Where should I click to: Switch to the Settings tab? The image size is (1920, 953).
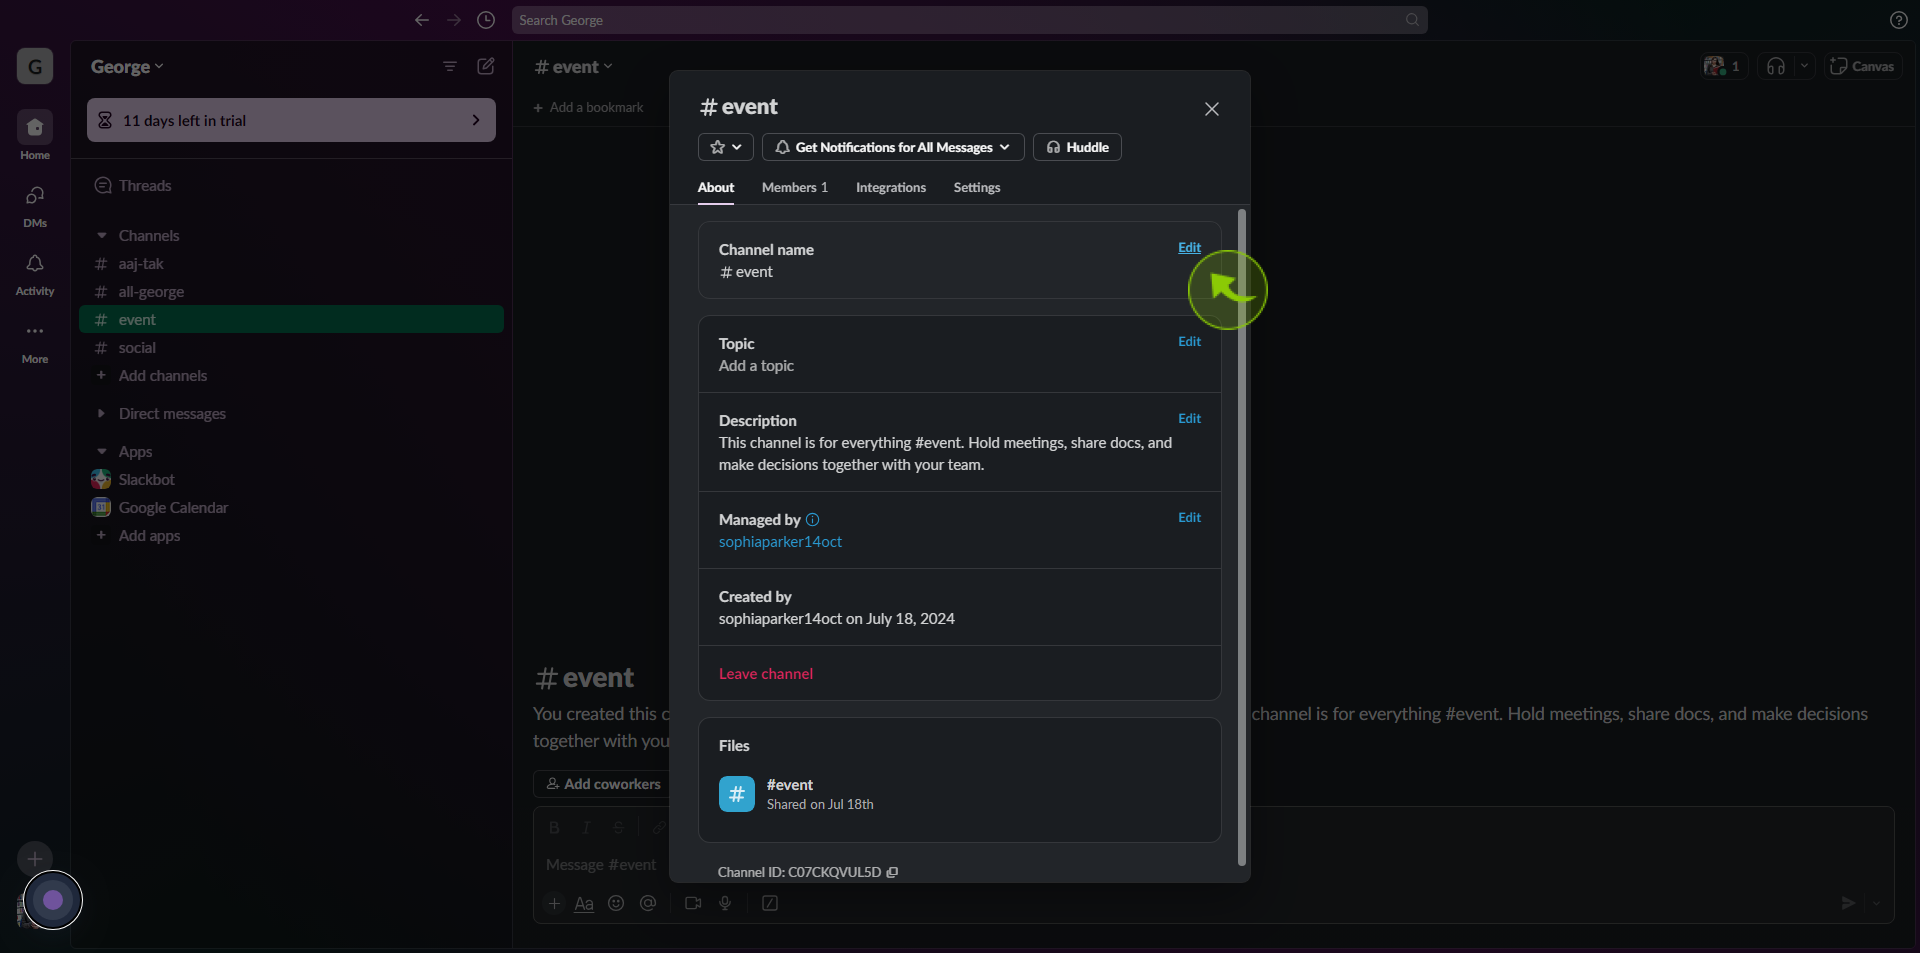977,188
